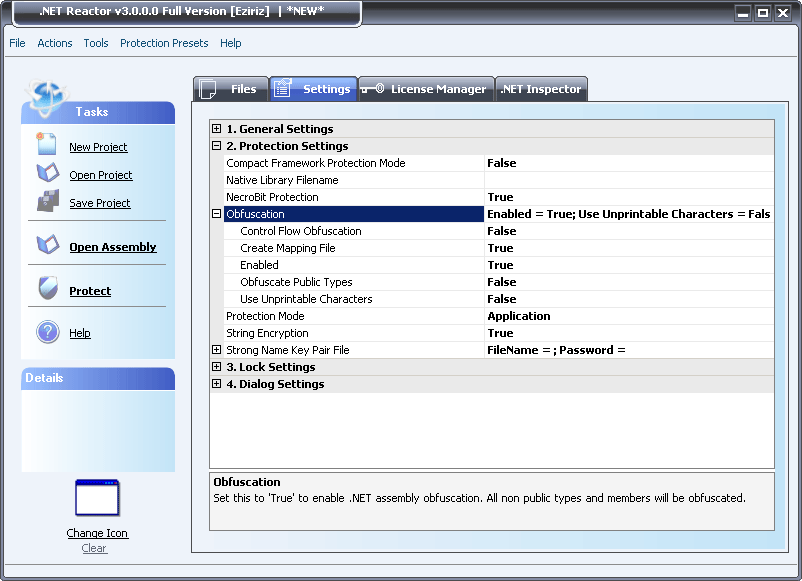
Task: Switch to the Files tab
Action: pyautogui.click(x=231, y=89)
